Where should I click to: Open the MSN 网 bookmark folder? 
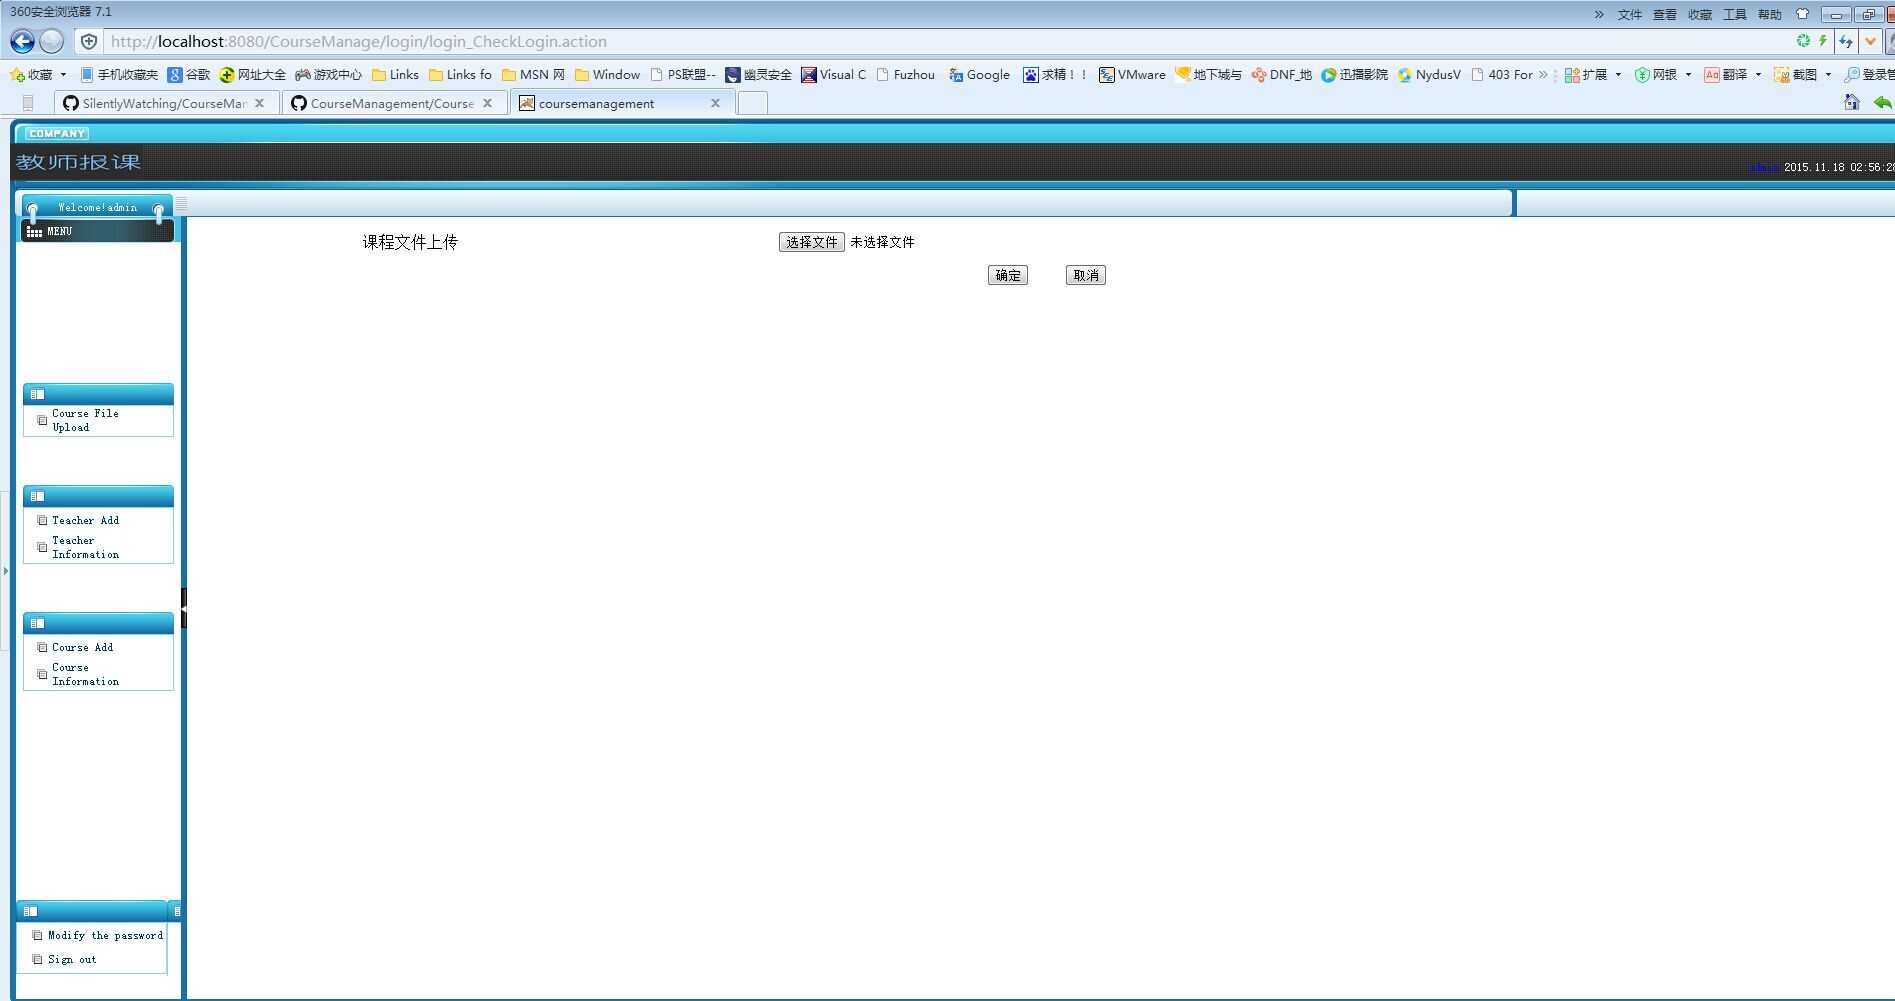533,75
